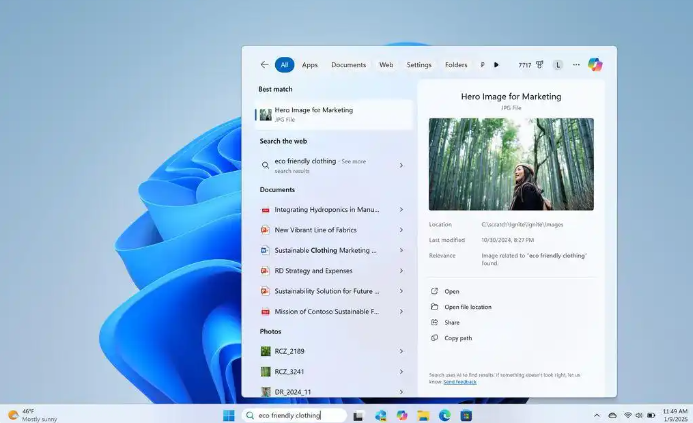Expand RCZ_2189 photo result chevron

tap(401, 351)
